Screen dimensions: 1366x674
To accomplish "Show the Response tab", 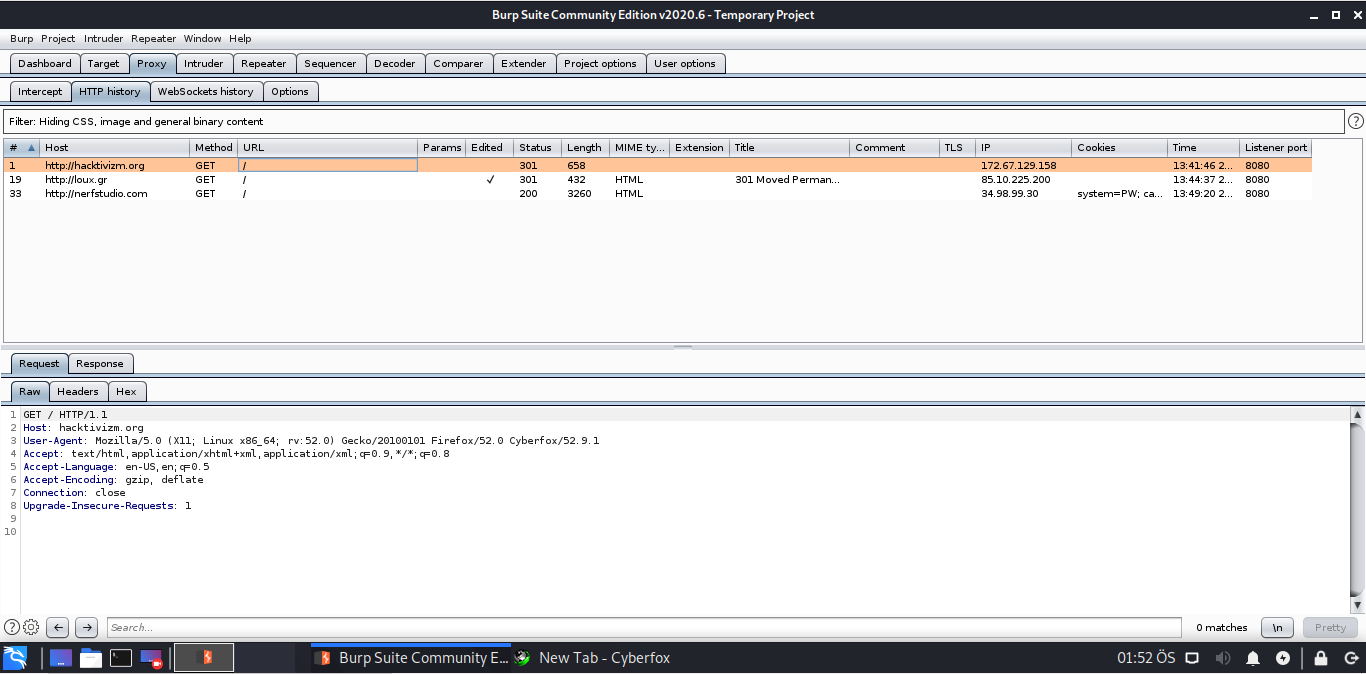I will (100, 363).
